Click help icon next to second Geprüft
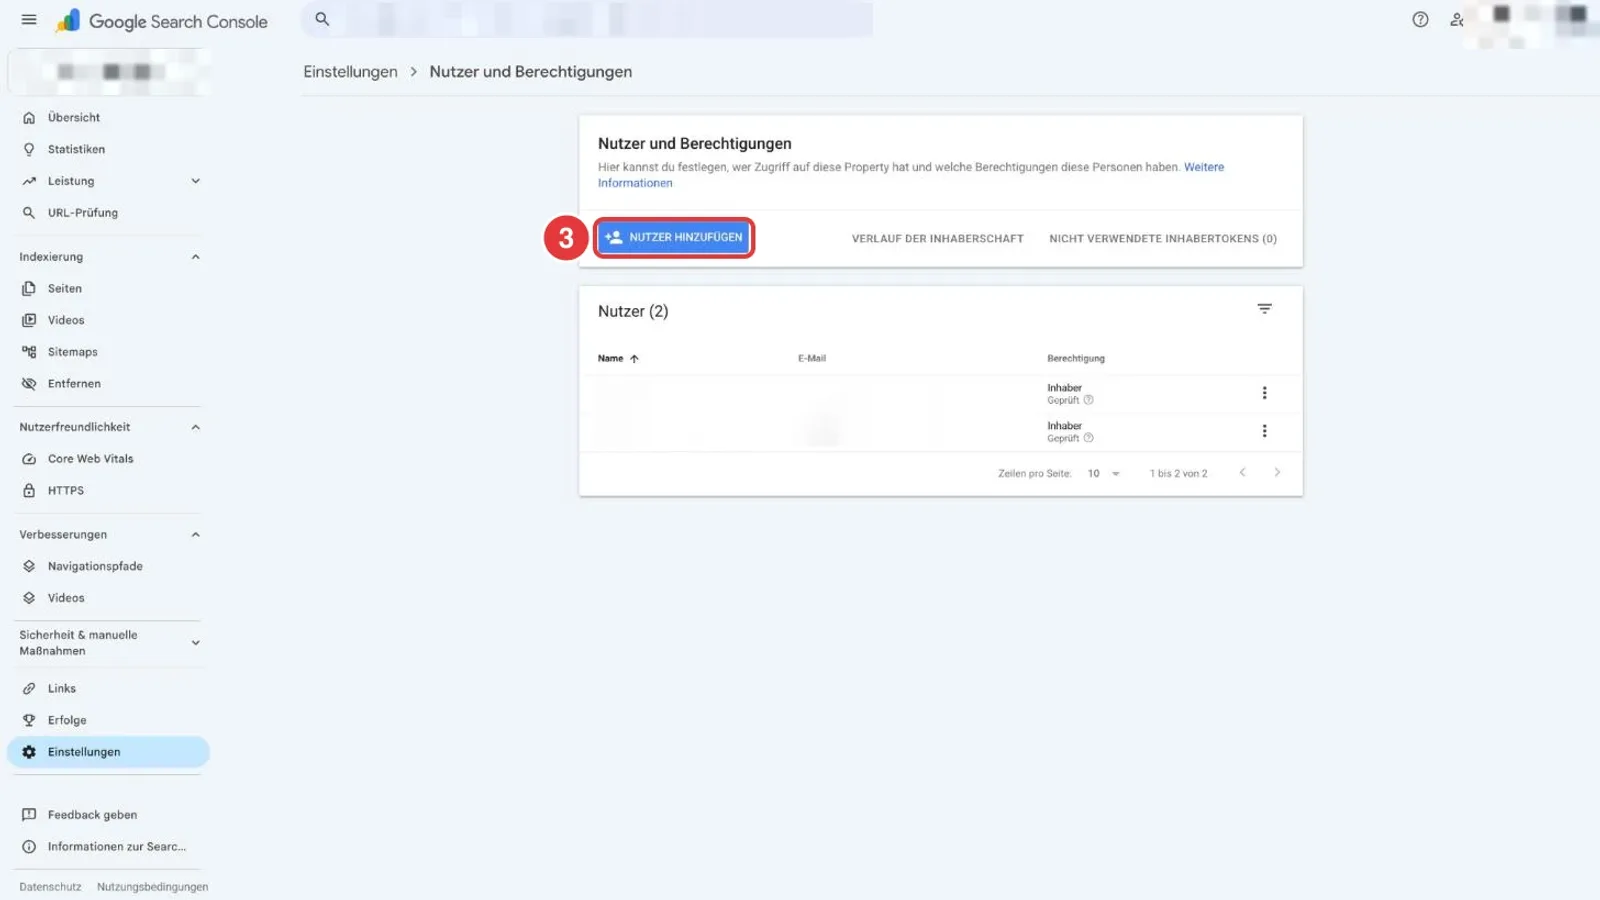The height and width of the screenshot is (900, 1600). pyautogui.click(x=1088, y=438)
